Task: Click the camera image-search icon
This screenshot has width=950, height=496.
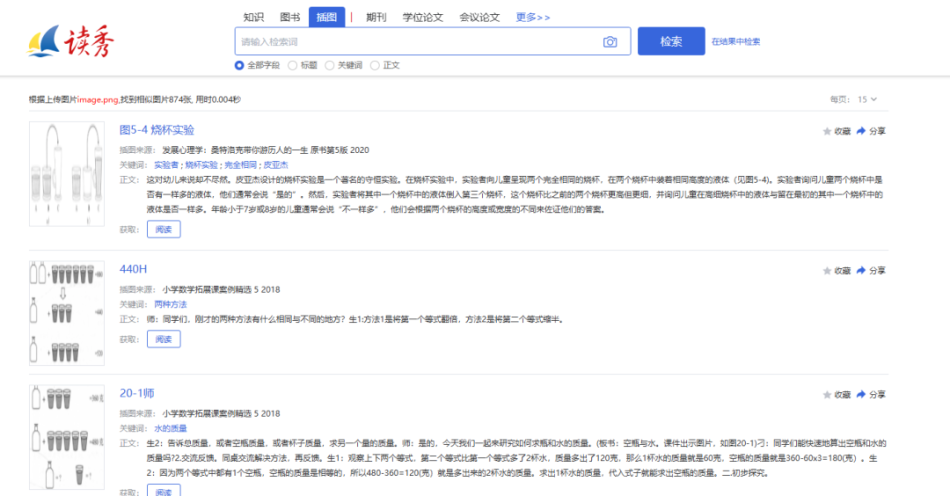Action: click(610, 42)
